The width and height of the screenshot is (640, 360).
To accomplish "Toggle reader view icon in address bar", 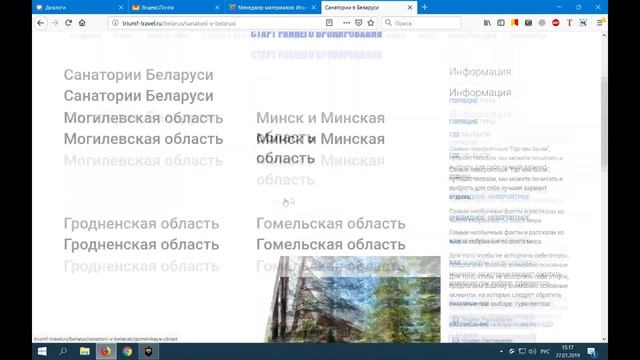I will pyautogui.click(x=329, y=23).
